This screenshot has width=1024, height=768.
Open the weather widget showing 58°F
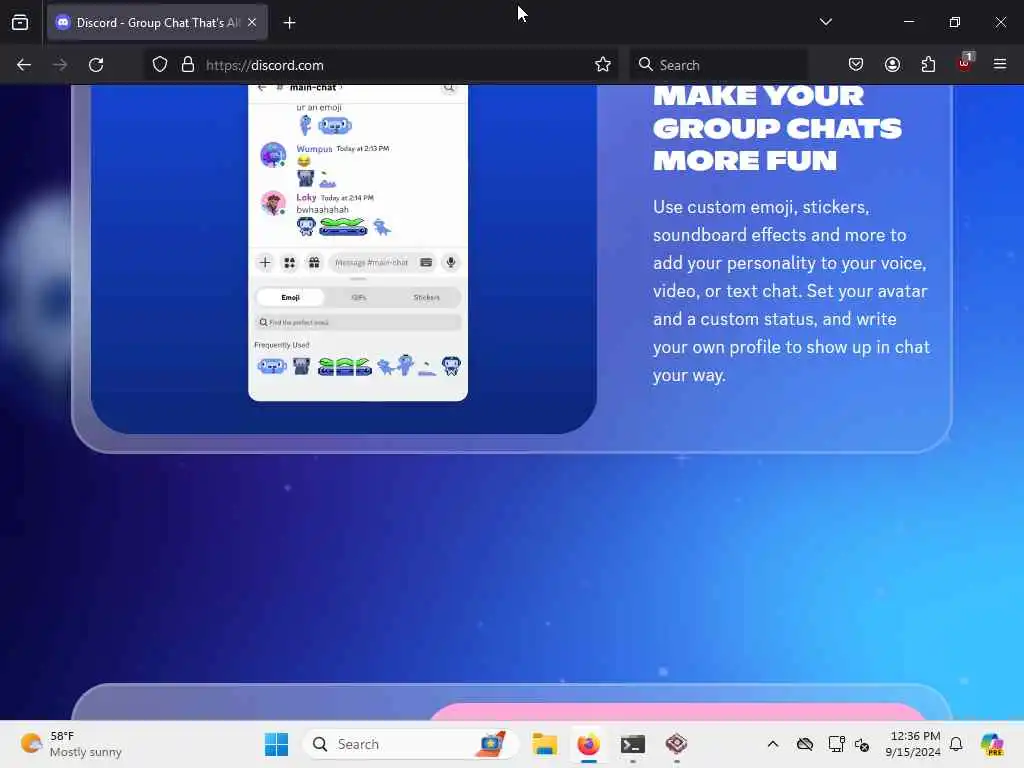(x=71, y=744)
